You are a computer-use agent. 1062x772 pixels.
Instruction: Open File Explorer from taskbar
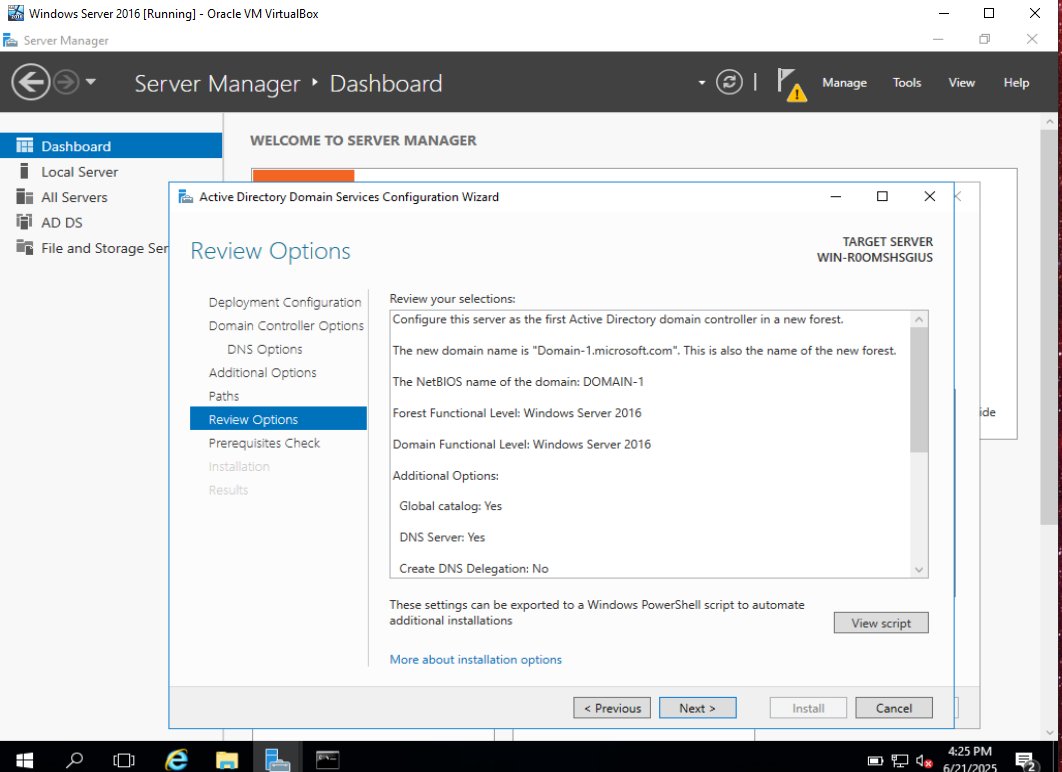227,760
